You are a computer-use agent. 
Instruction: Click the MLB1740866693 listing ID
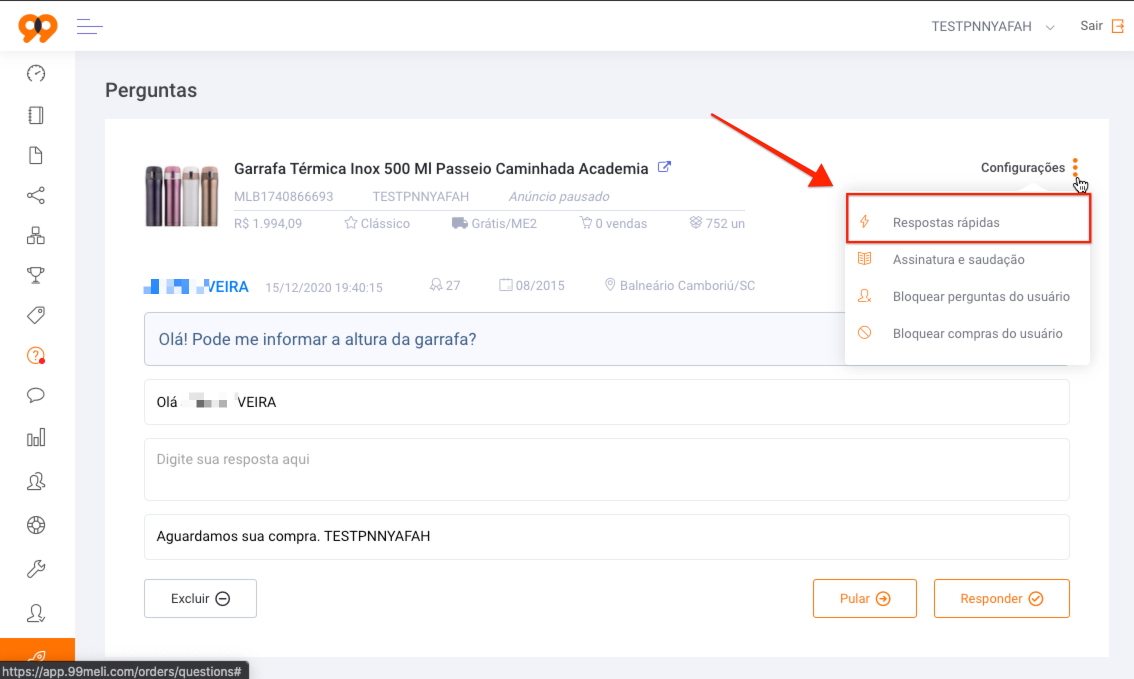point(284,197)
